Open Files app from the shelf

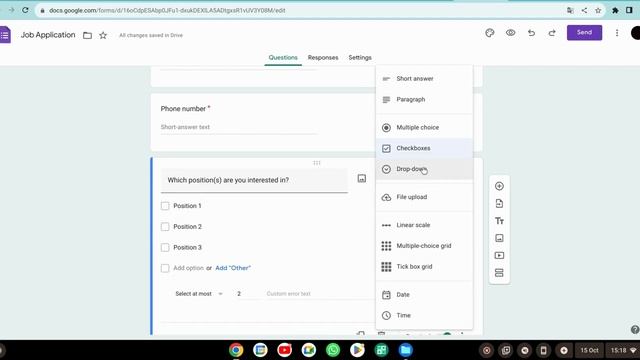pyautogui.click(x=406, y=350)
